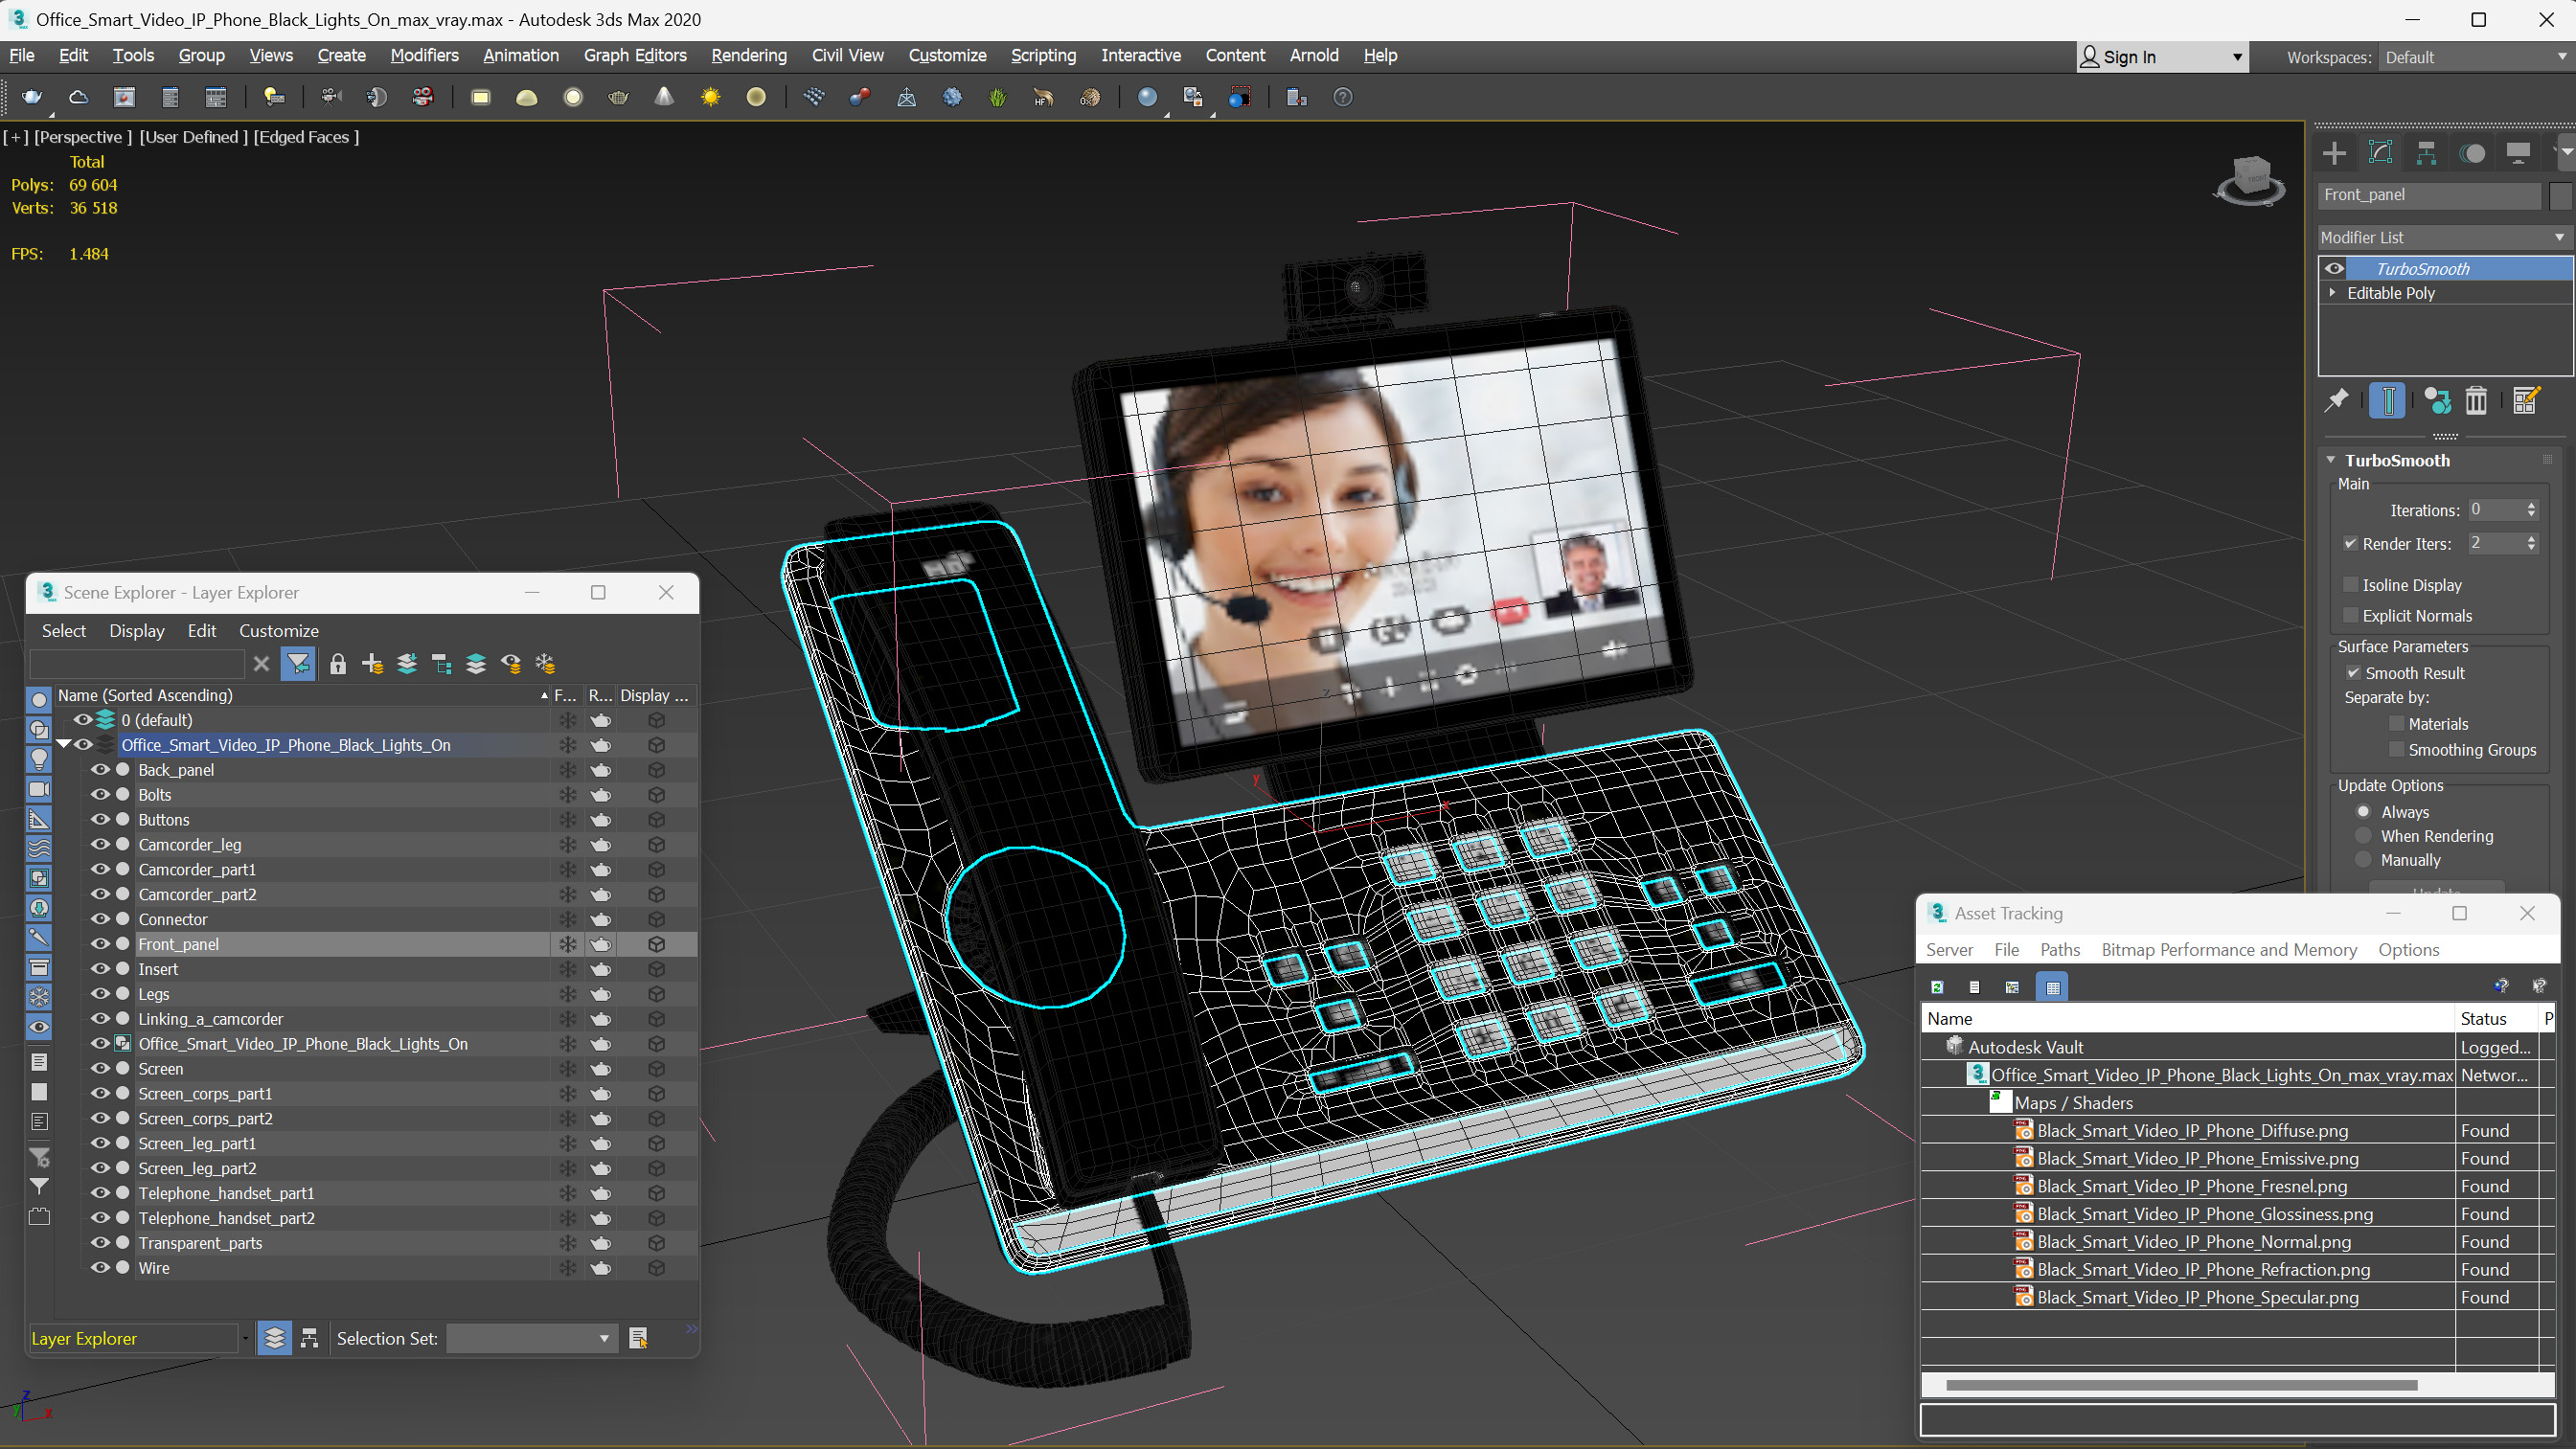
Task: Open Bitmap Performance and Memory menu
Action: [x=2229, y=949]
